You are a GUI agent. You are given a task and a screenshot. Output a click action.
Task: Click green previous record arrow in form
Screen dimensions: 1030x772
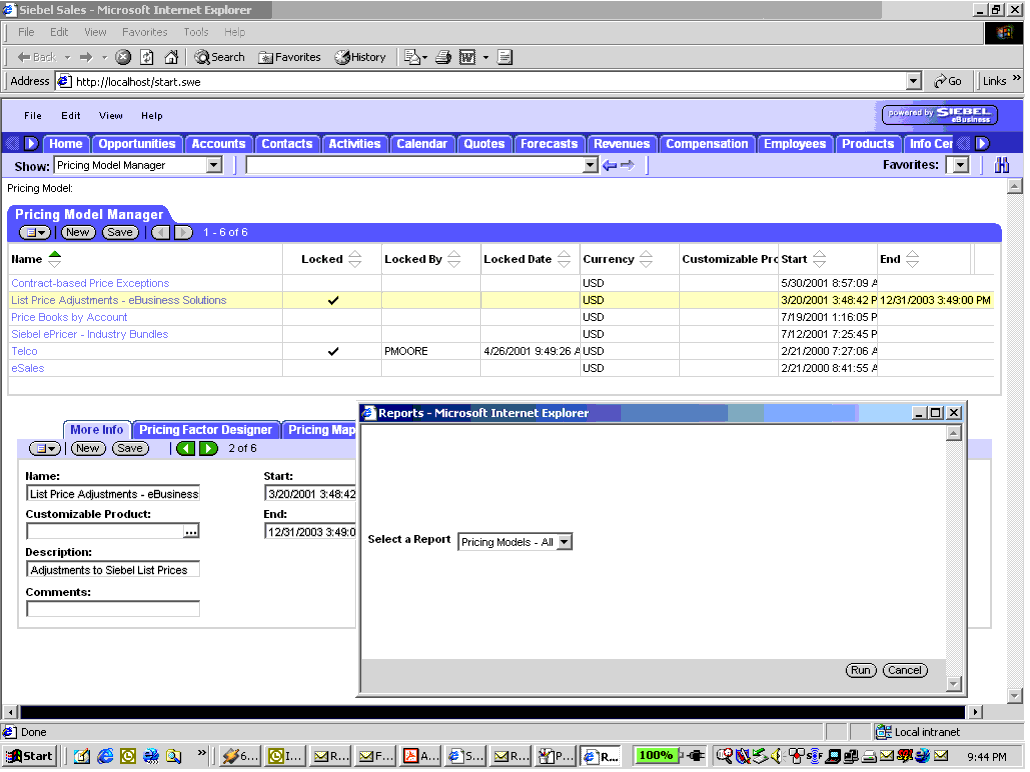click(x=186, y=448)
